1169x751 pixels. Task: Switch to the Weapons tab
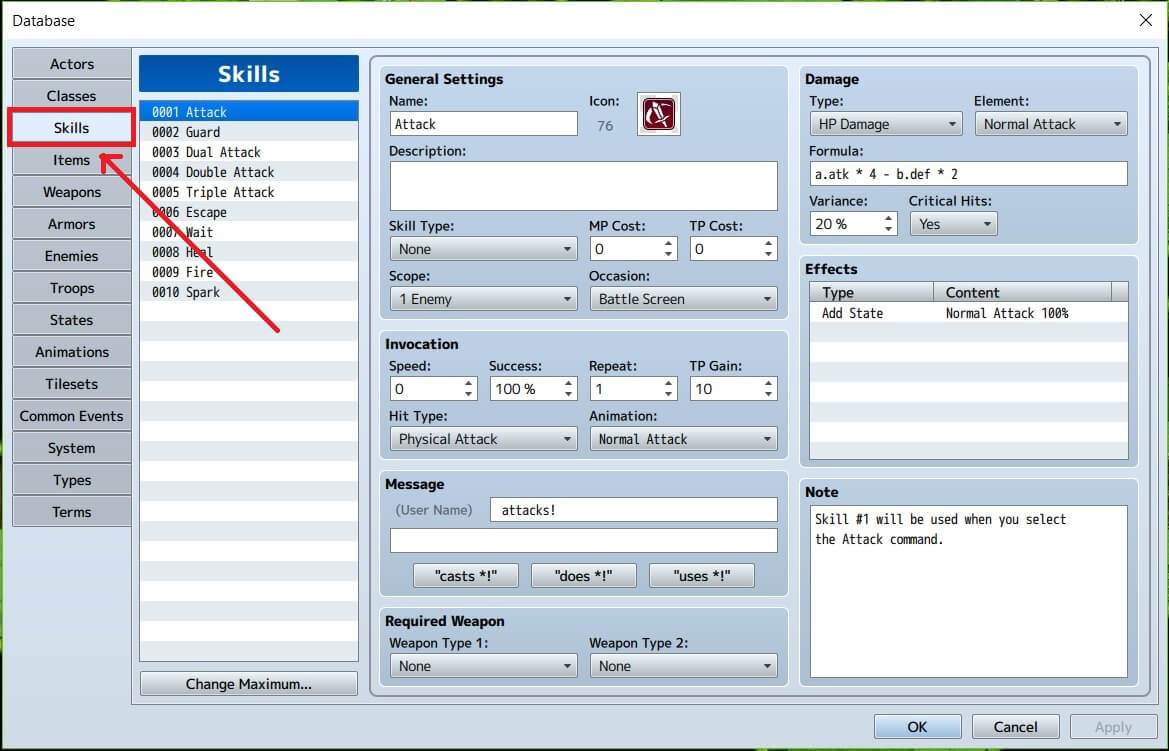[x=72, y=192]
